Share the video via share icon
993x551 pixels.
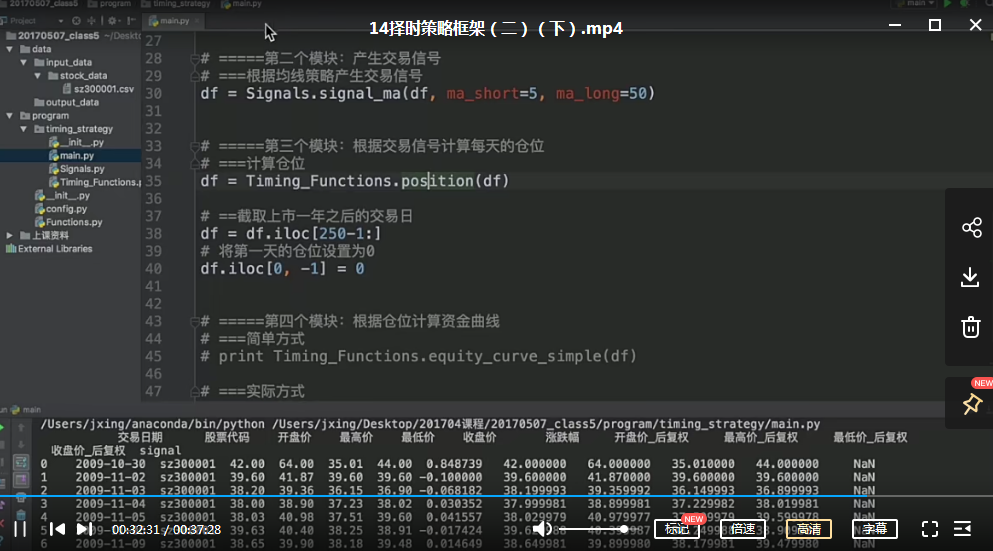971,227
